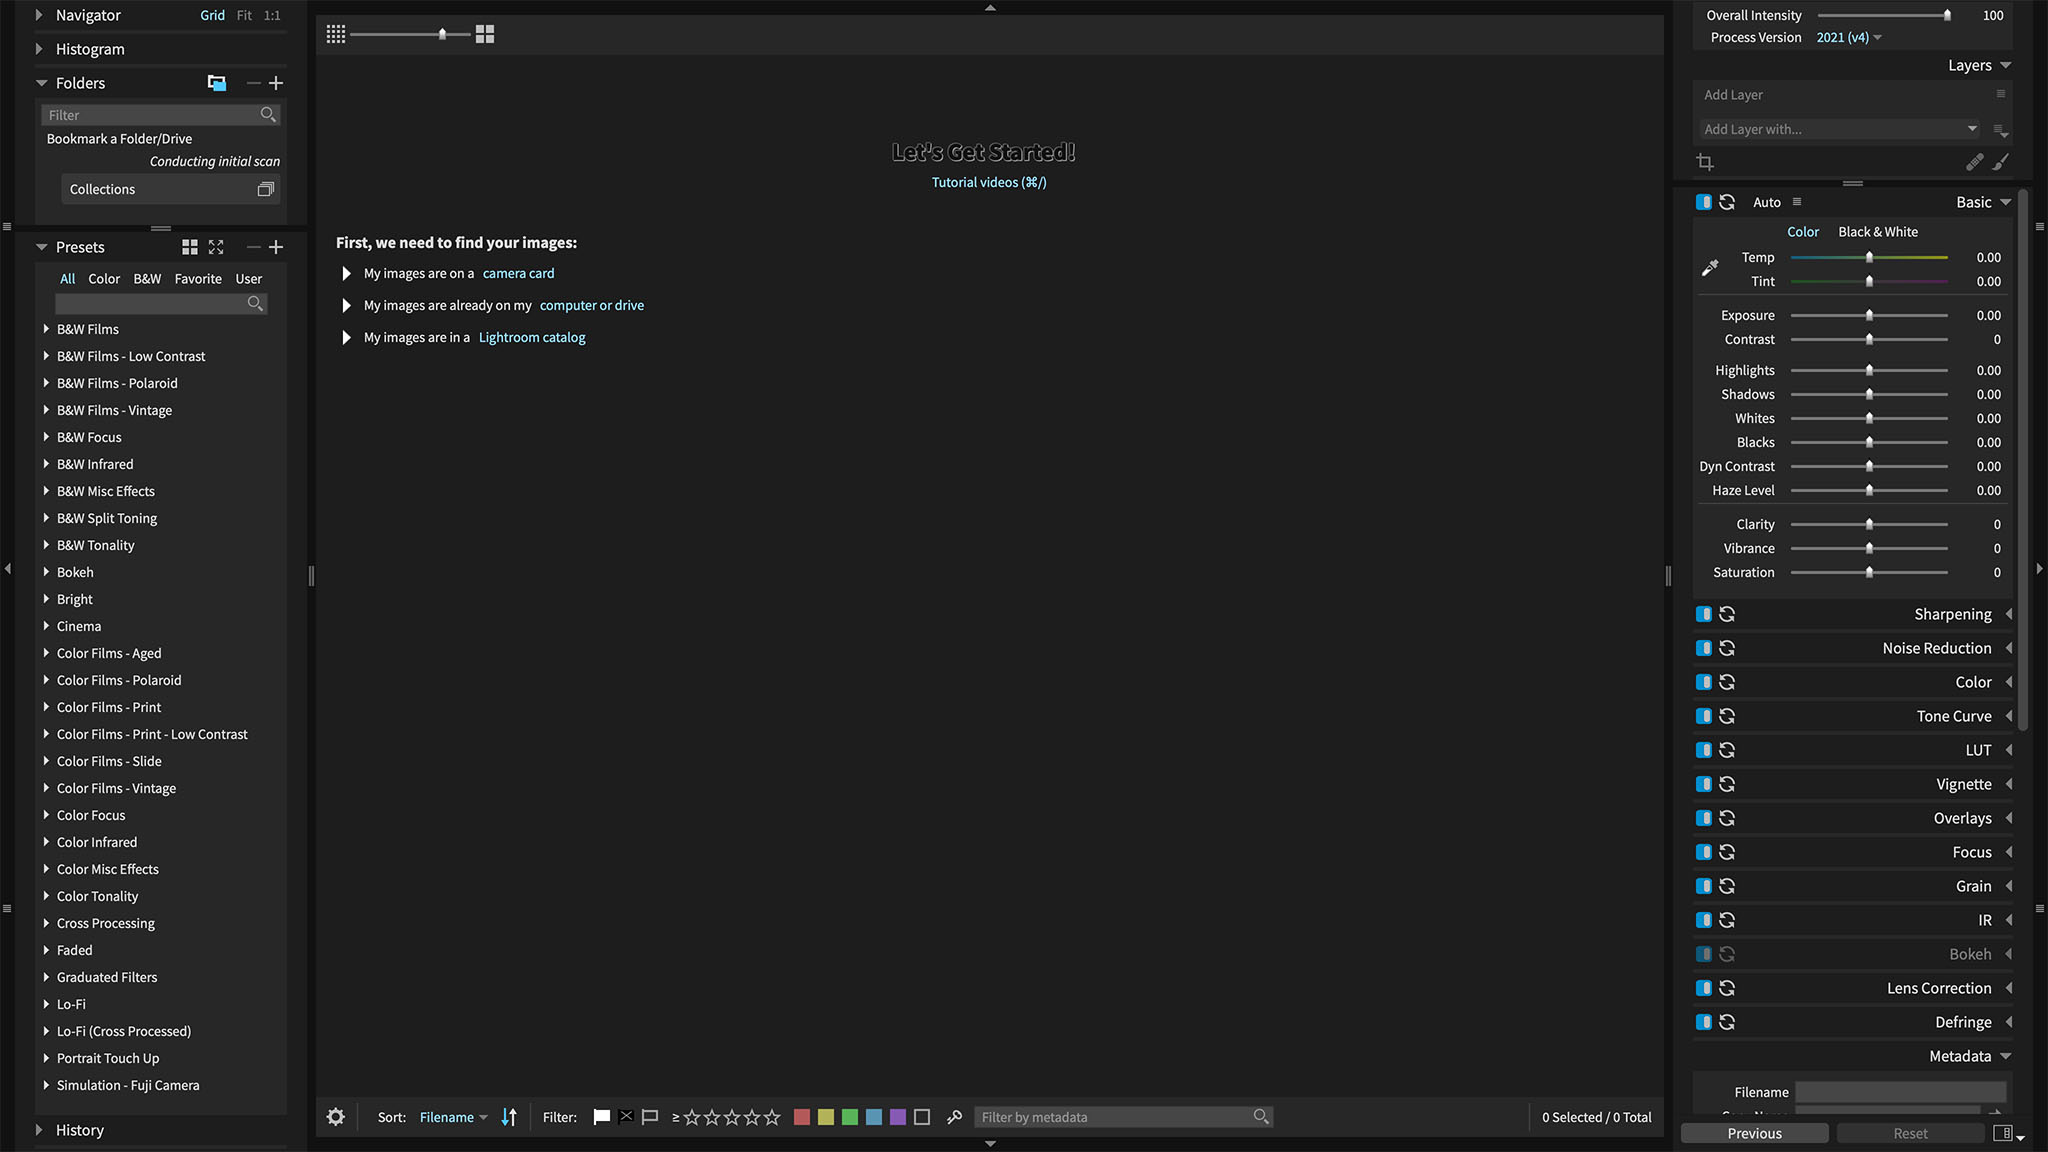The width and height of the screenshot is (2048, 1152).
Task: Select the large grid thumbnail size icon
Action: point(485,34)
